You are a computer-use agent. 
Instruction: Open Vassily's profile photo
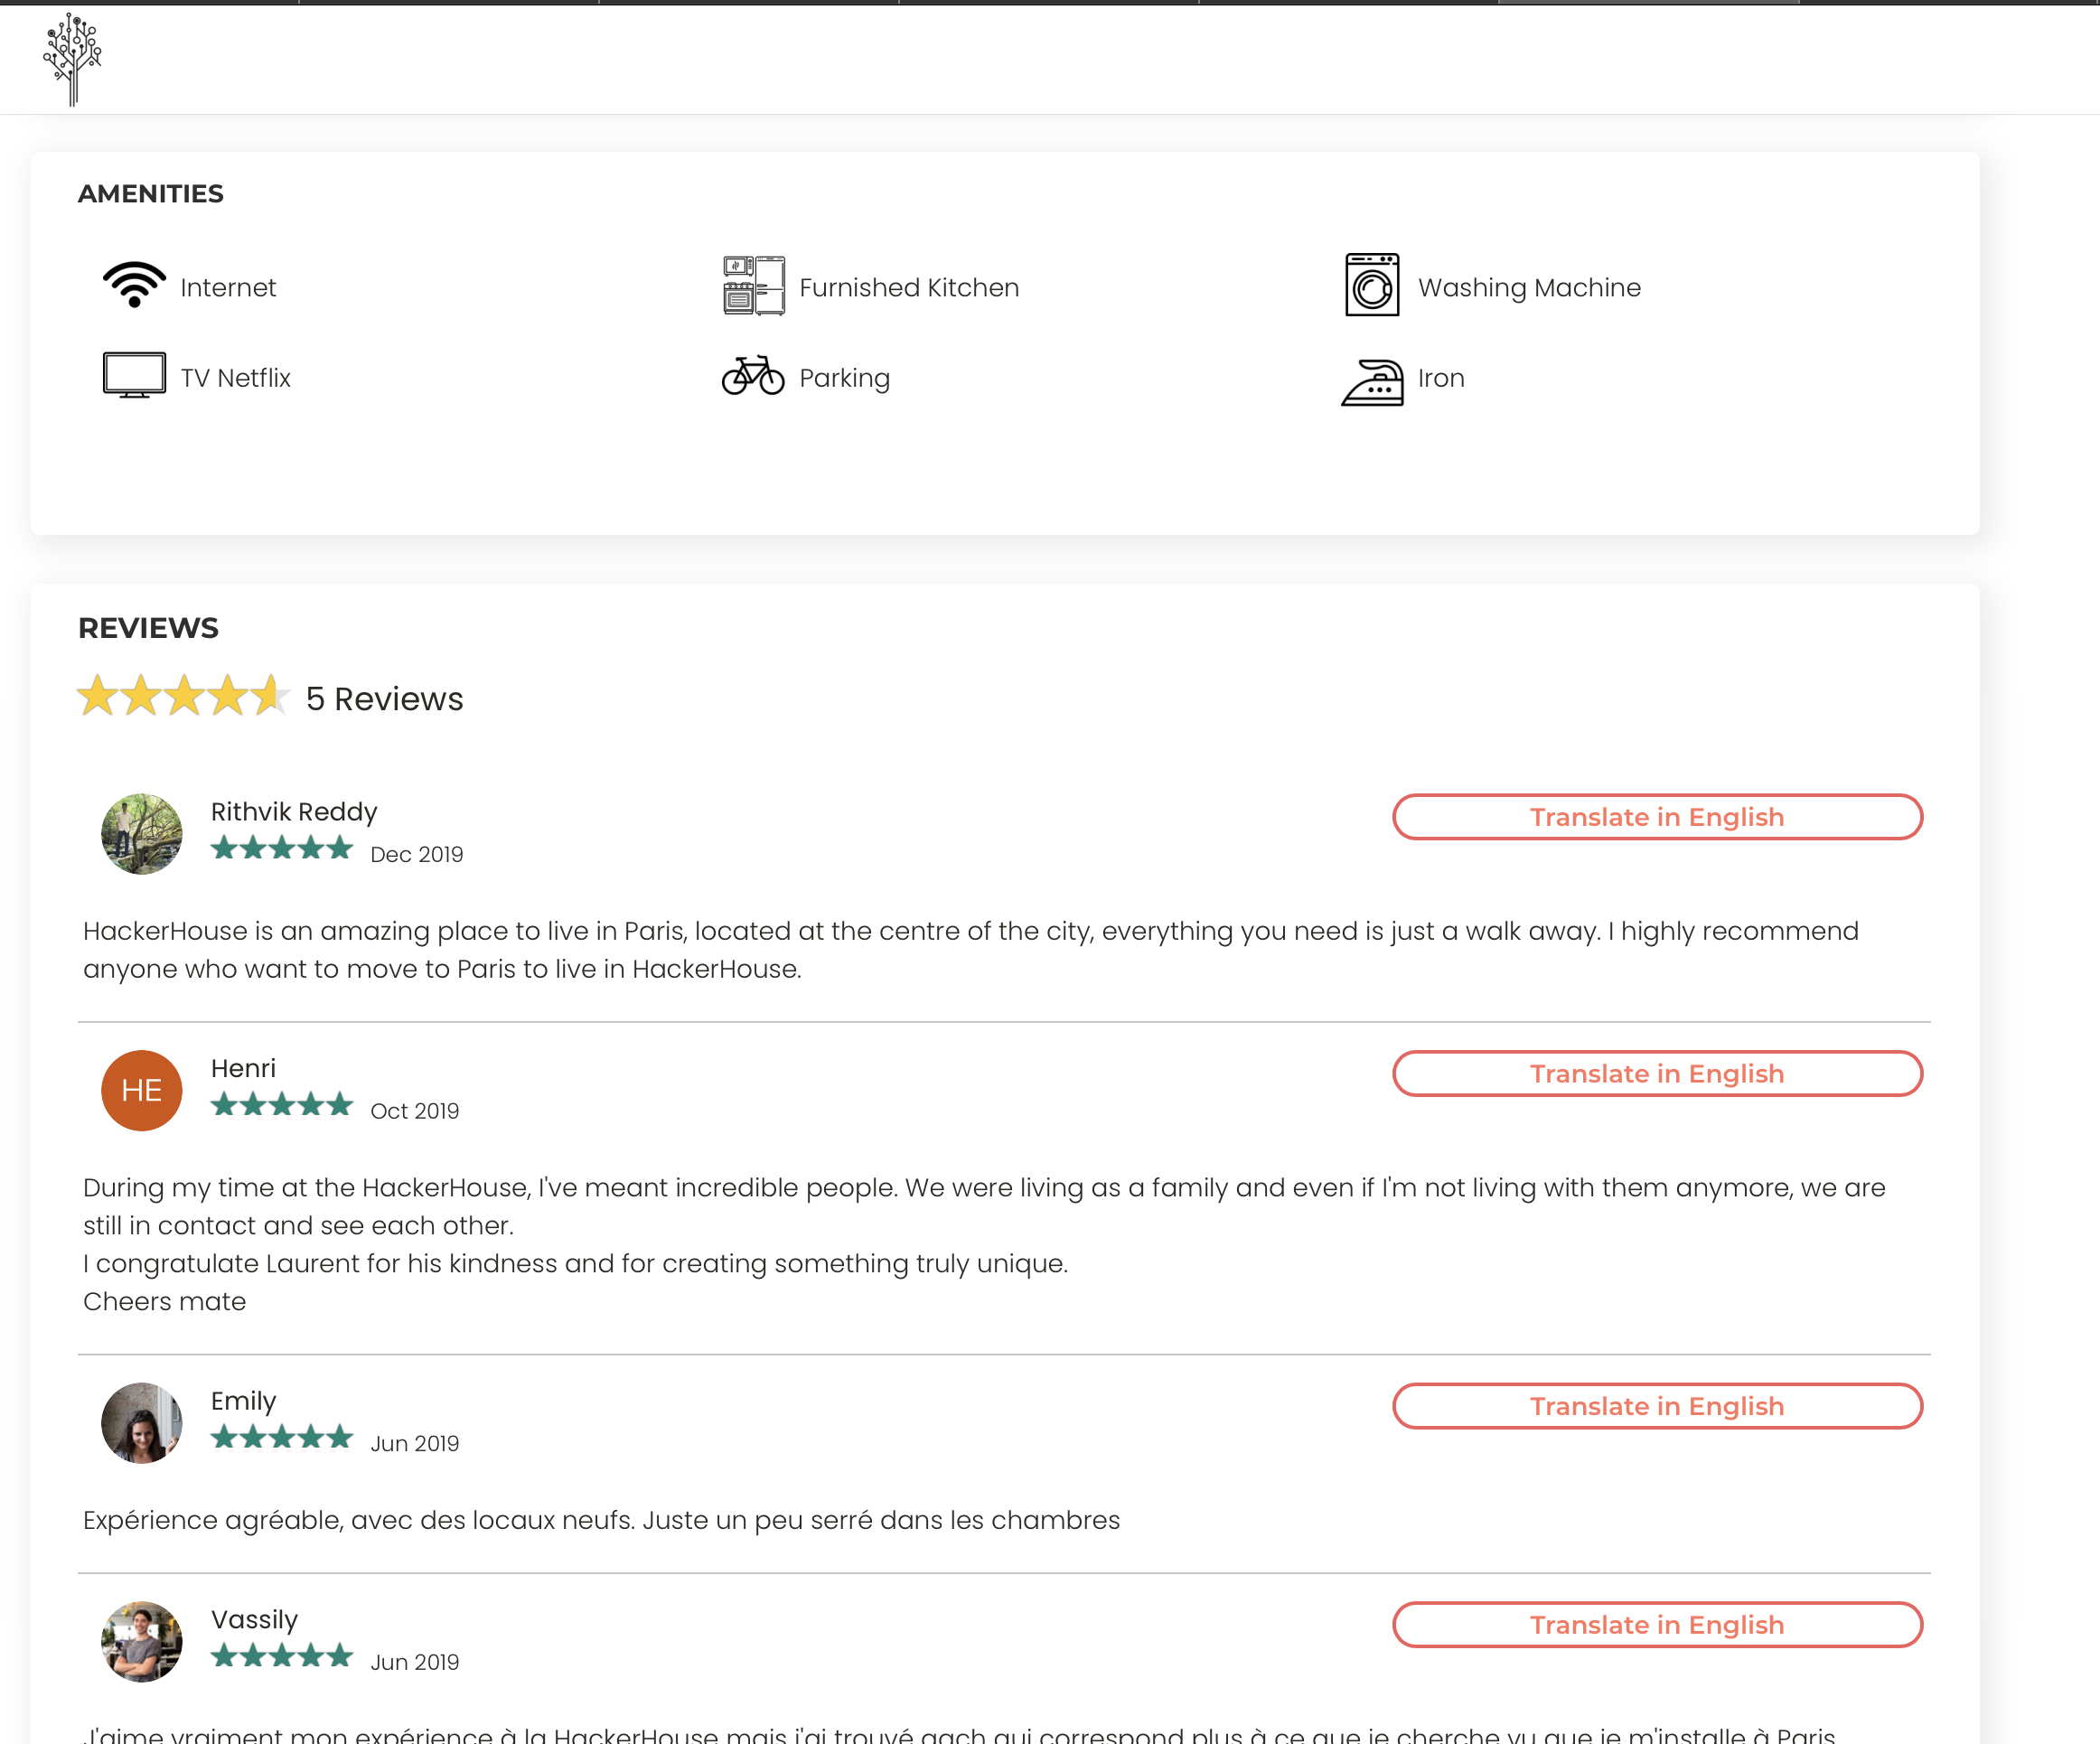[x=141, y=1641]
